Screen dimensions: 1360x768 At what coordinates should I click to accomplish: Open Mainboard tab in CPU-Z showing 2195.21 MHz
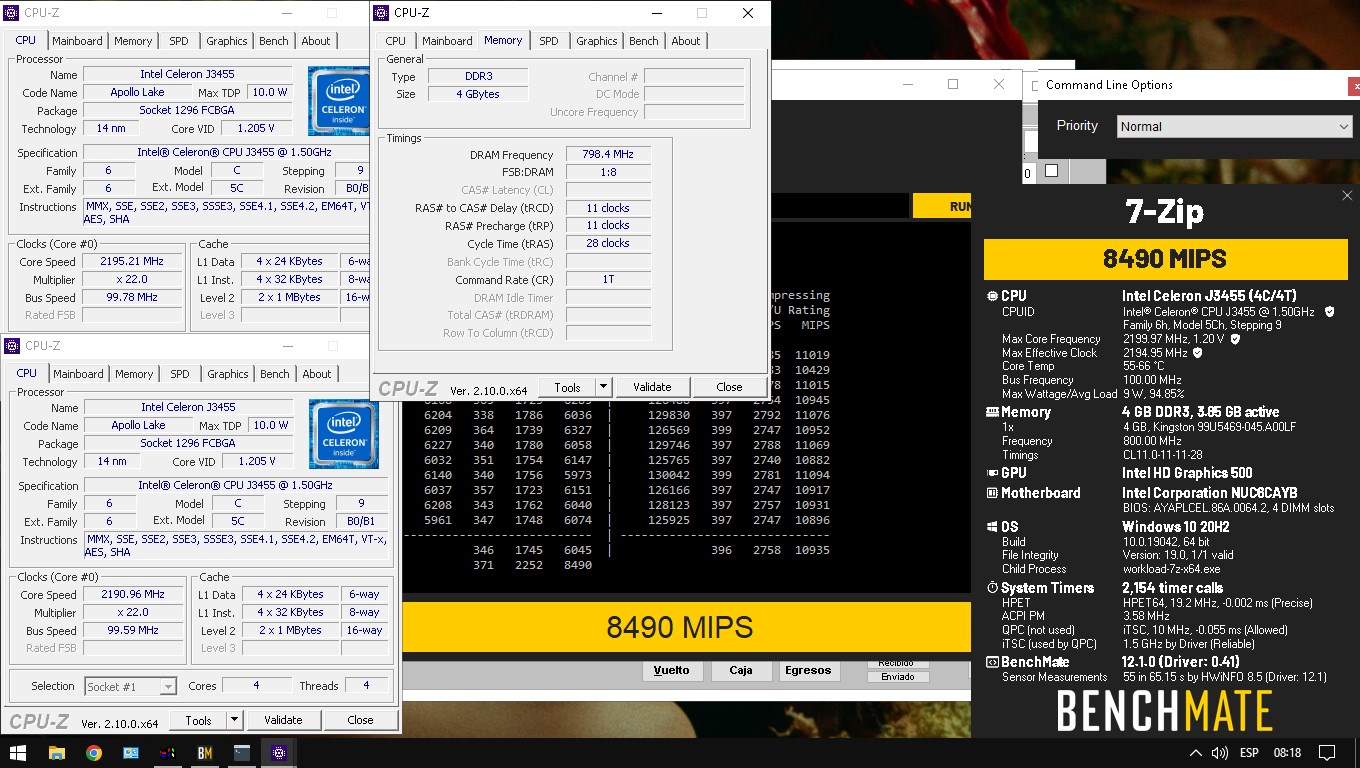click(x=77, y=41)
